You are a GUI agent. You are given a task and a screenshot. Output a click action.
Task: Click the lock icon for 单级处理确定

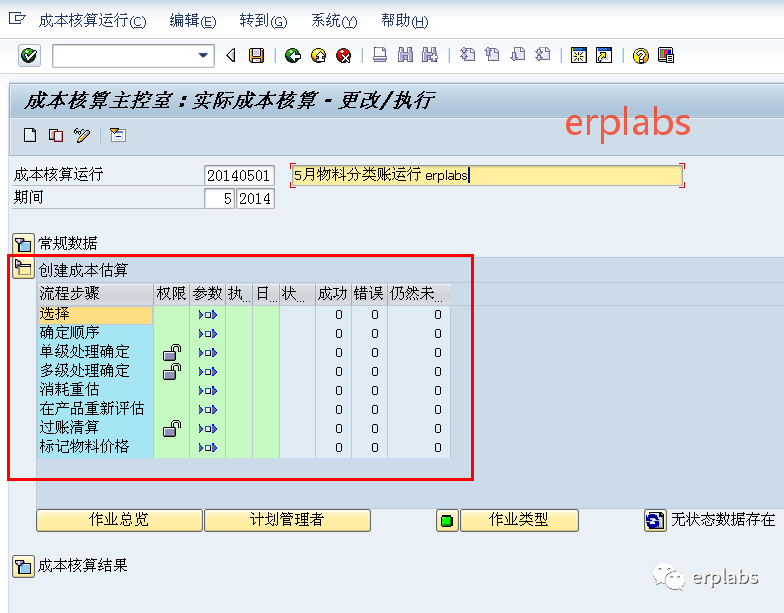pos(172,352)
